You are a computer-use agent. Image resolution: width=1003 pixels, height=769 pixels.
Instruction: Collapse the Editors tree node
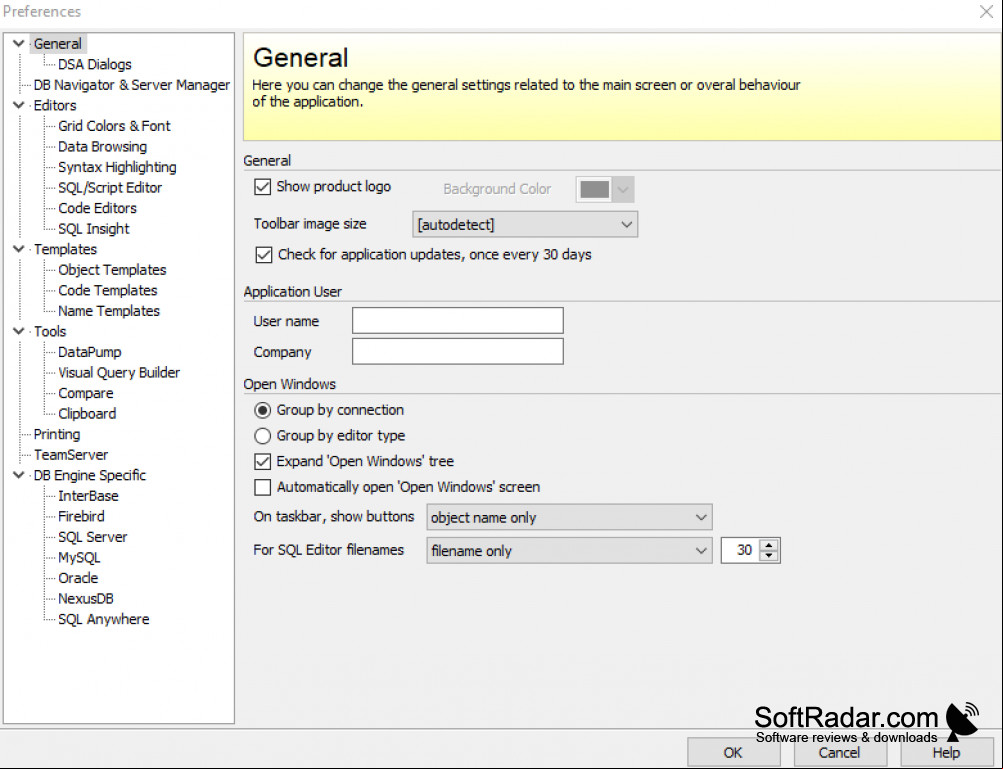click(x=19, y=105)
